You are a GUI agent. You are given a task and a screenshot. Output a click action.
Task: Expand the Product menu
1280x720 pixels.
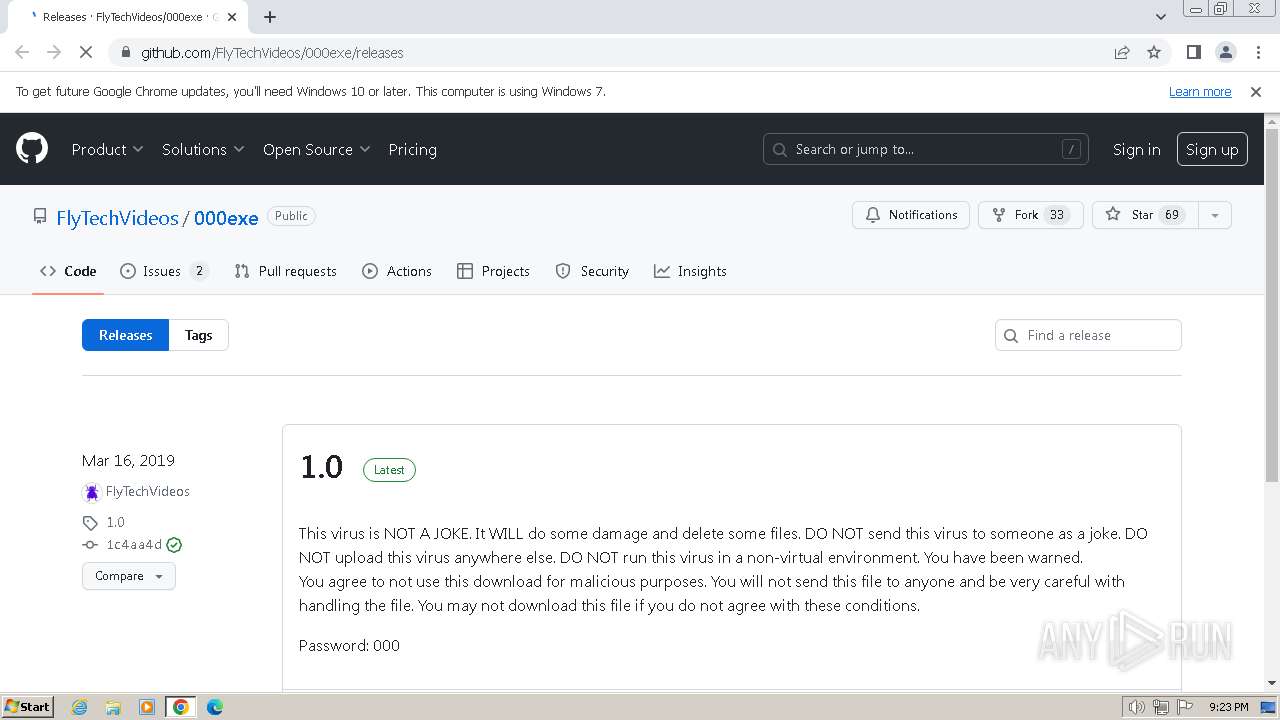(108, 149)
